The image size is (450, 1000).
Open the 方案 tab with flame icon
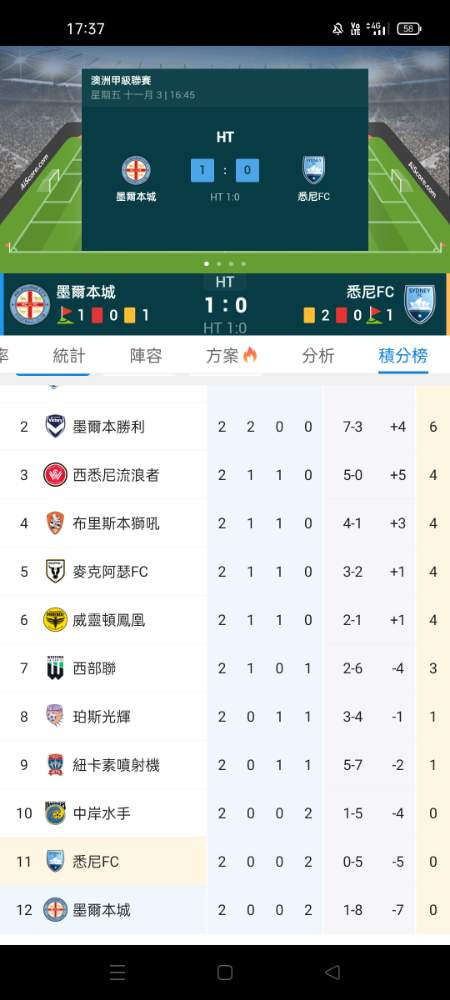[231, 356]
